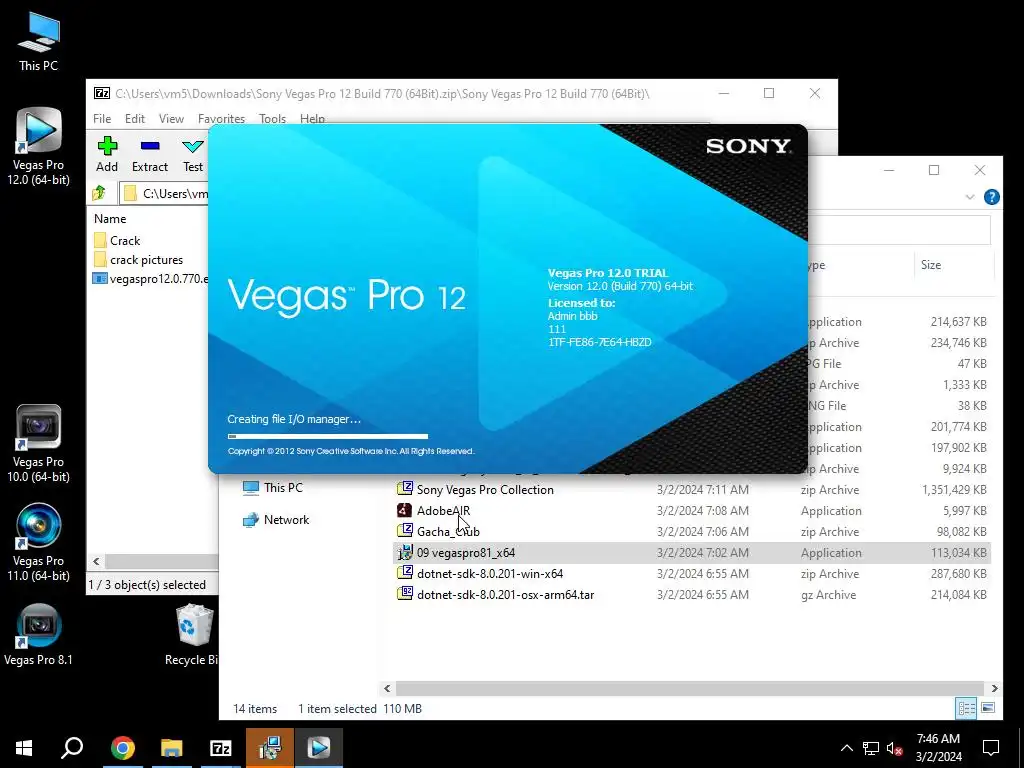
Task: Open 7-Zip View menu
Action: point(171,119)
